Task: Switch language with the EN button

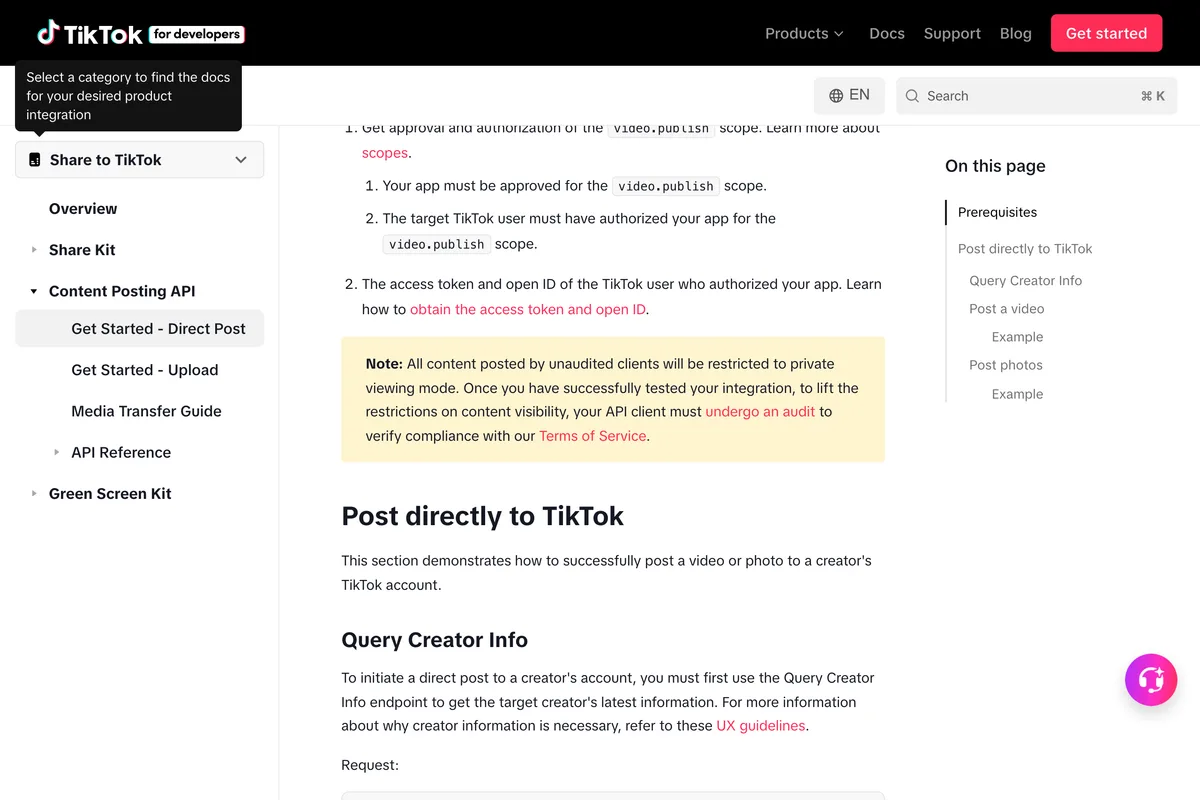Action: (x=849, y=96)
